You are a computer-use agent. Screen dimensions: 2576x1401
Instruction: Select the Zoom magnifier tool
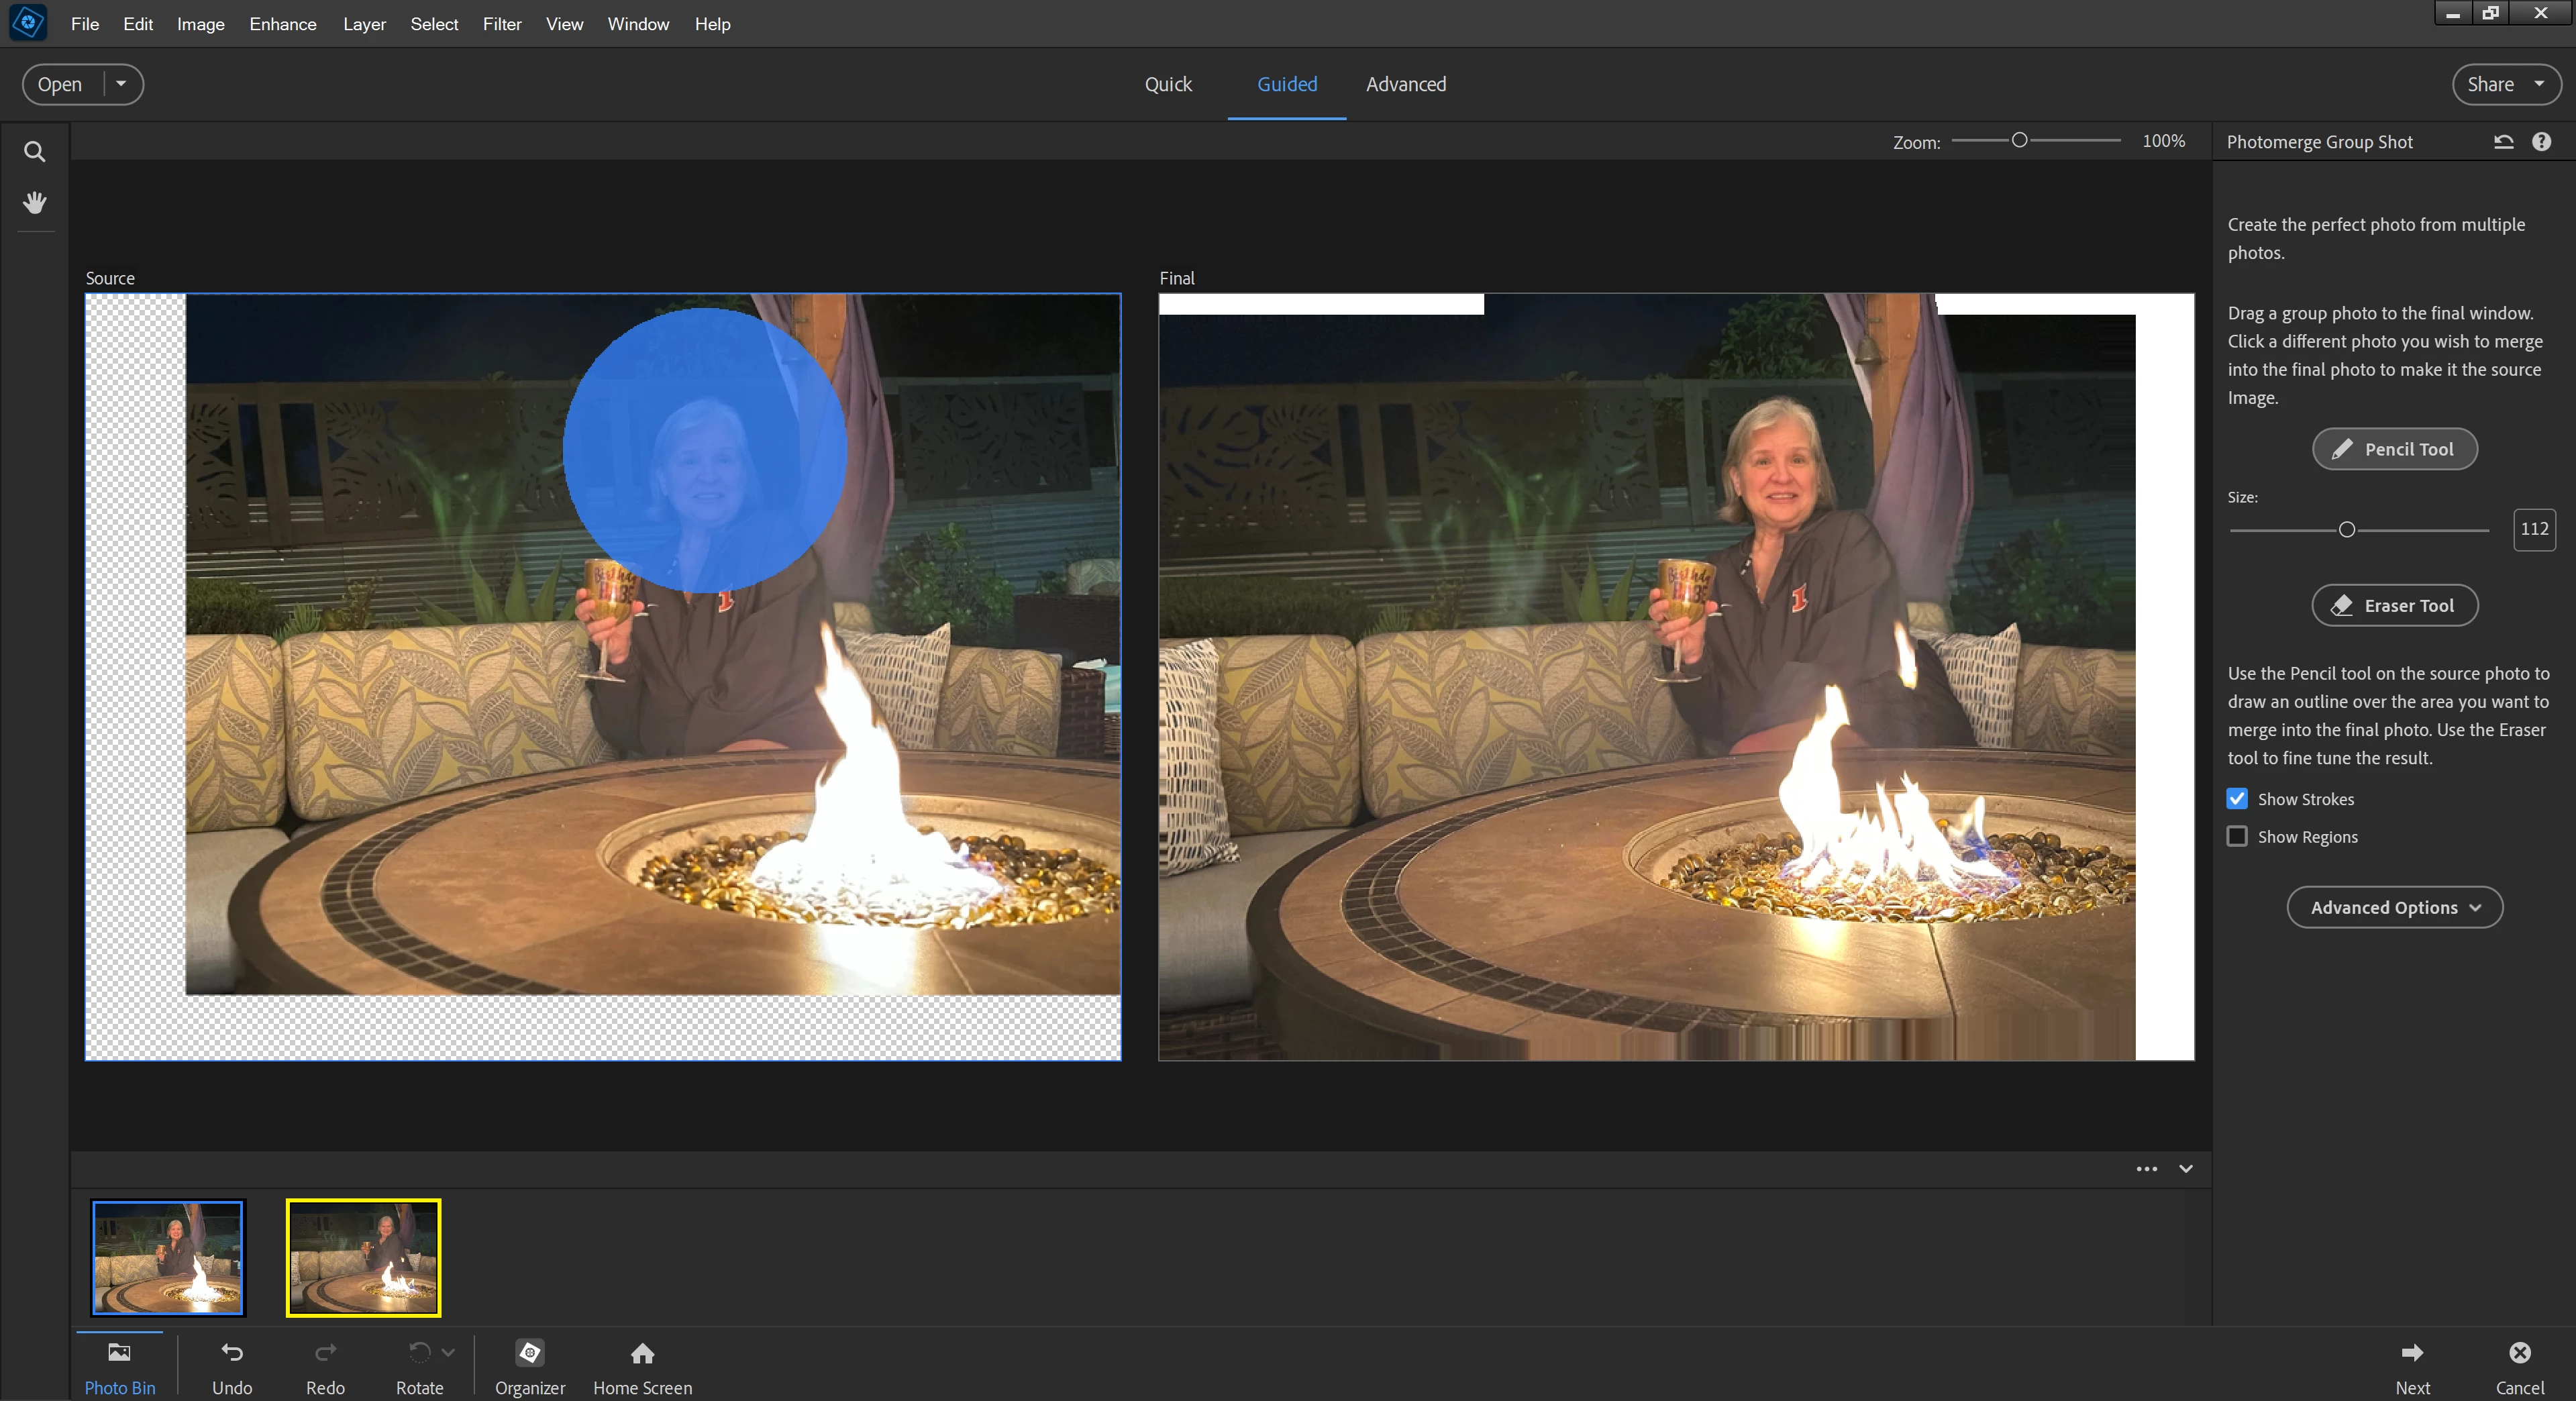pyautogui.click(x=34, y=152)
